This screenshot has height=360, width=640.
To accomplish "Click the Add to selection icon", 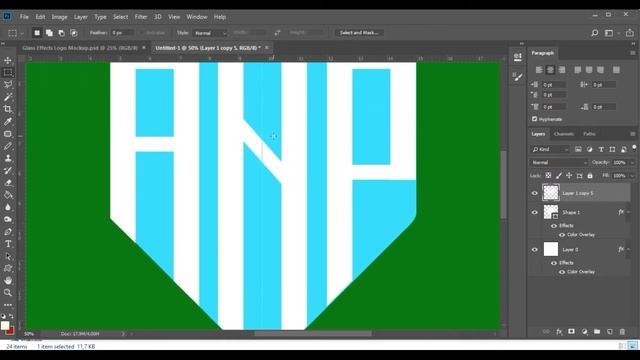I will [49, 33].
